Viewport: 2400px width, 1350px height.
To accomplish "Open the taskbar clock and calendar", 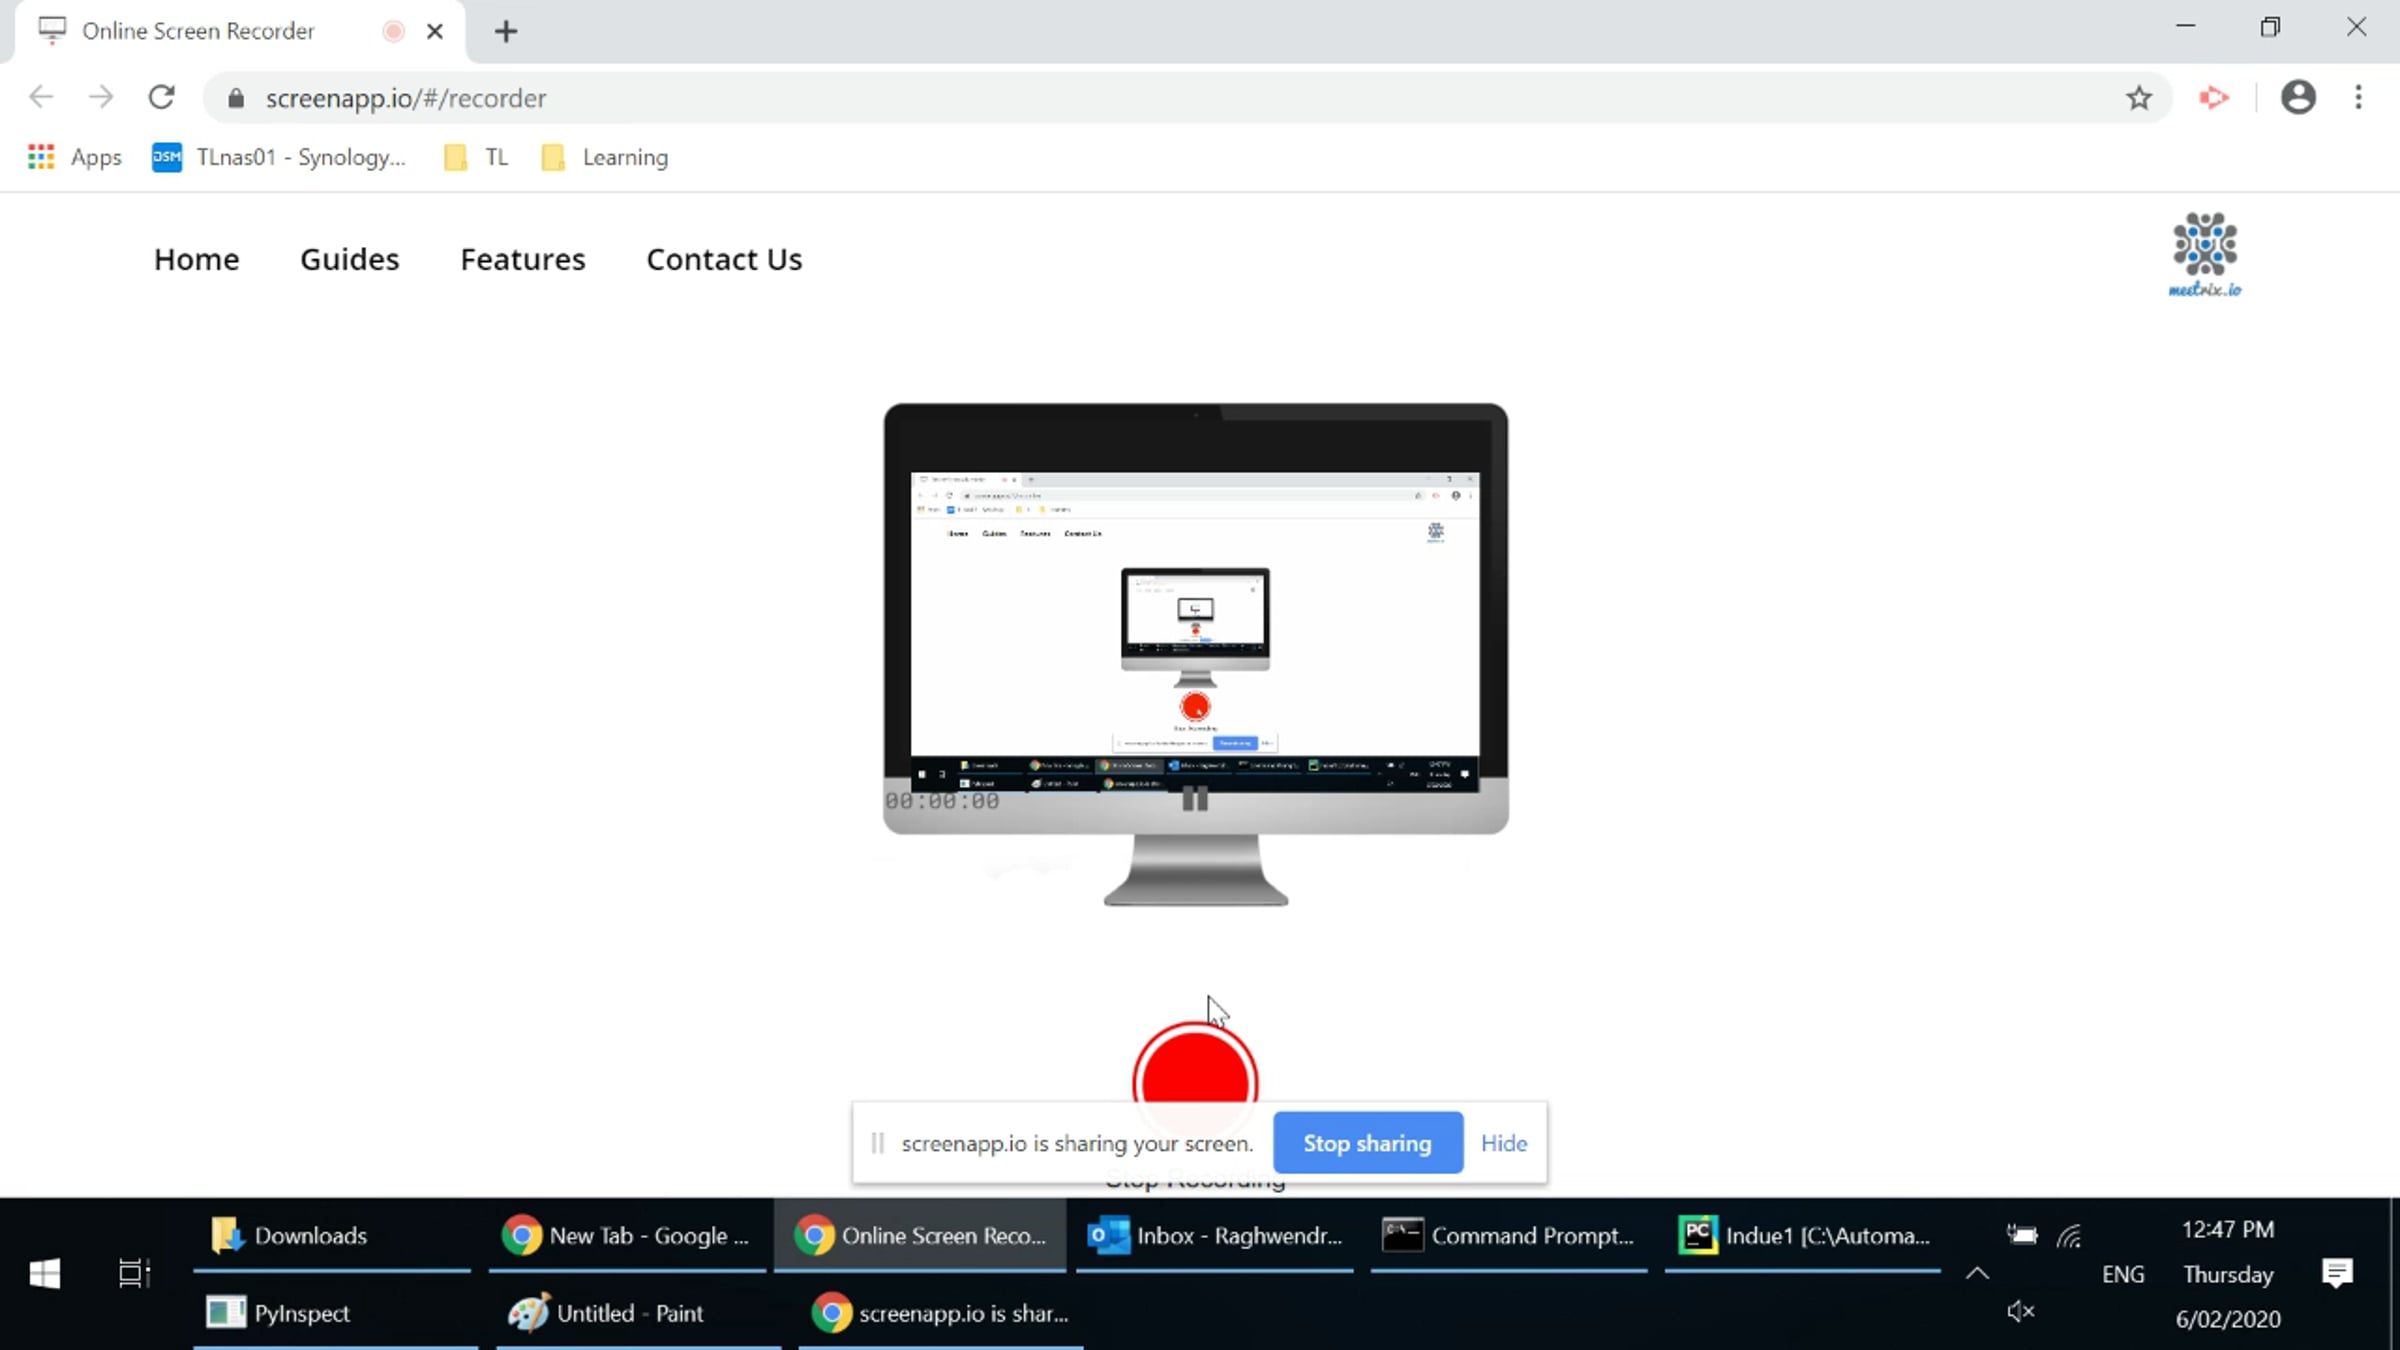I will [x=2228, y=1274].
